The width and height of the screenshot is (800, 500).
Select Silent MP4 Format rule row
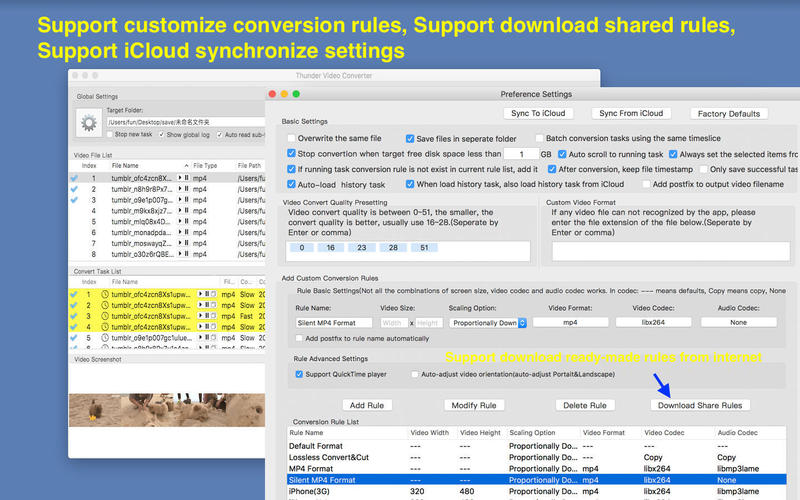[536, 480]
